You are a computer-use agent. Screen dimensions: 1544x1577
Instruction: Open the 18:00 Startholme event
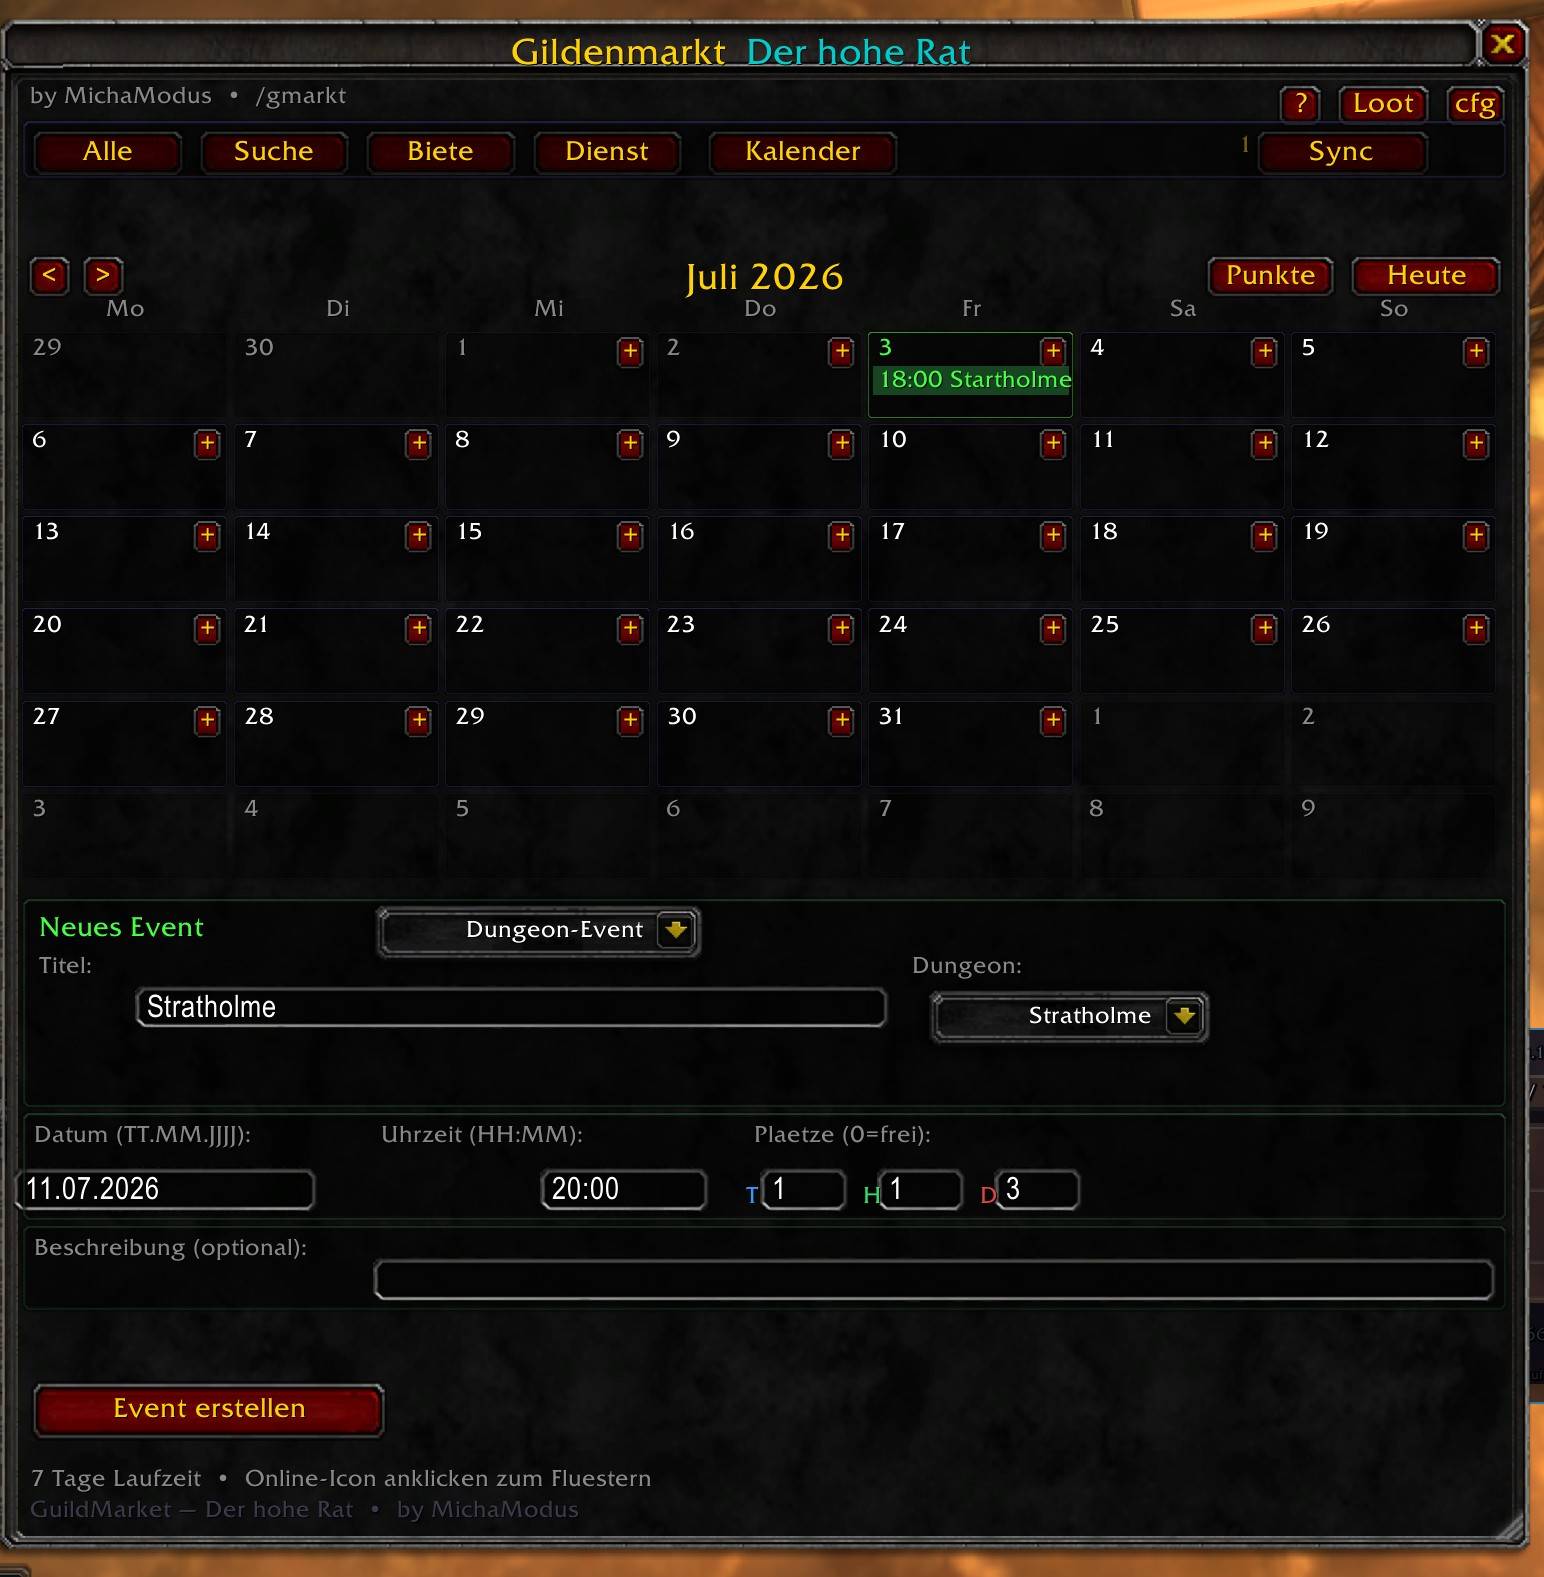(x=974, y=380)
